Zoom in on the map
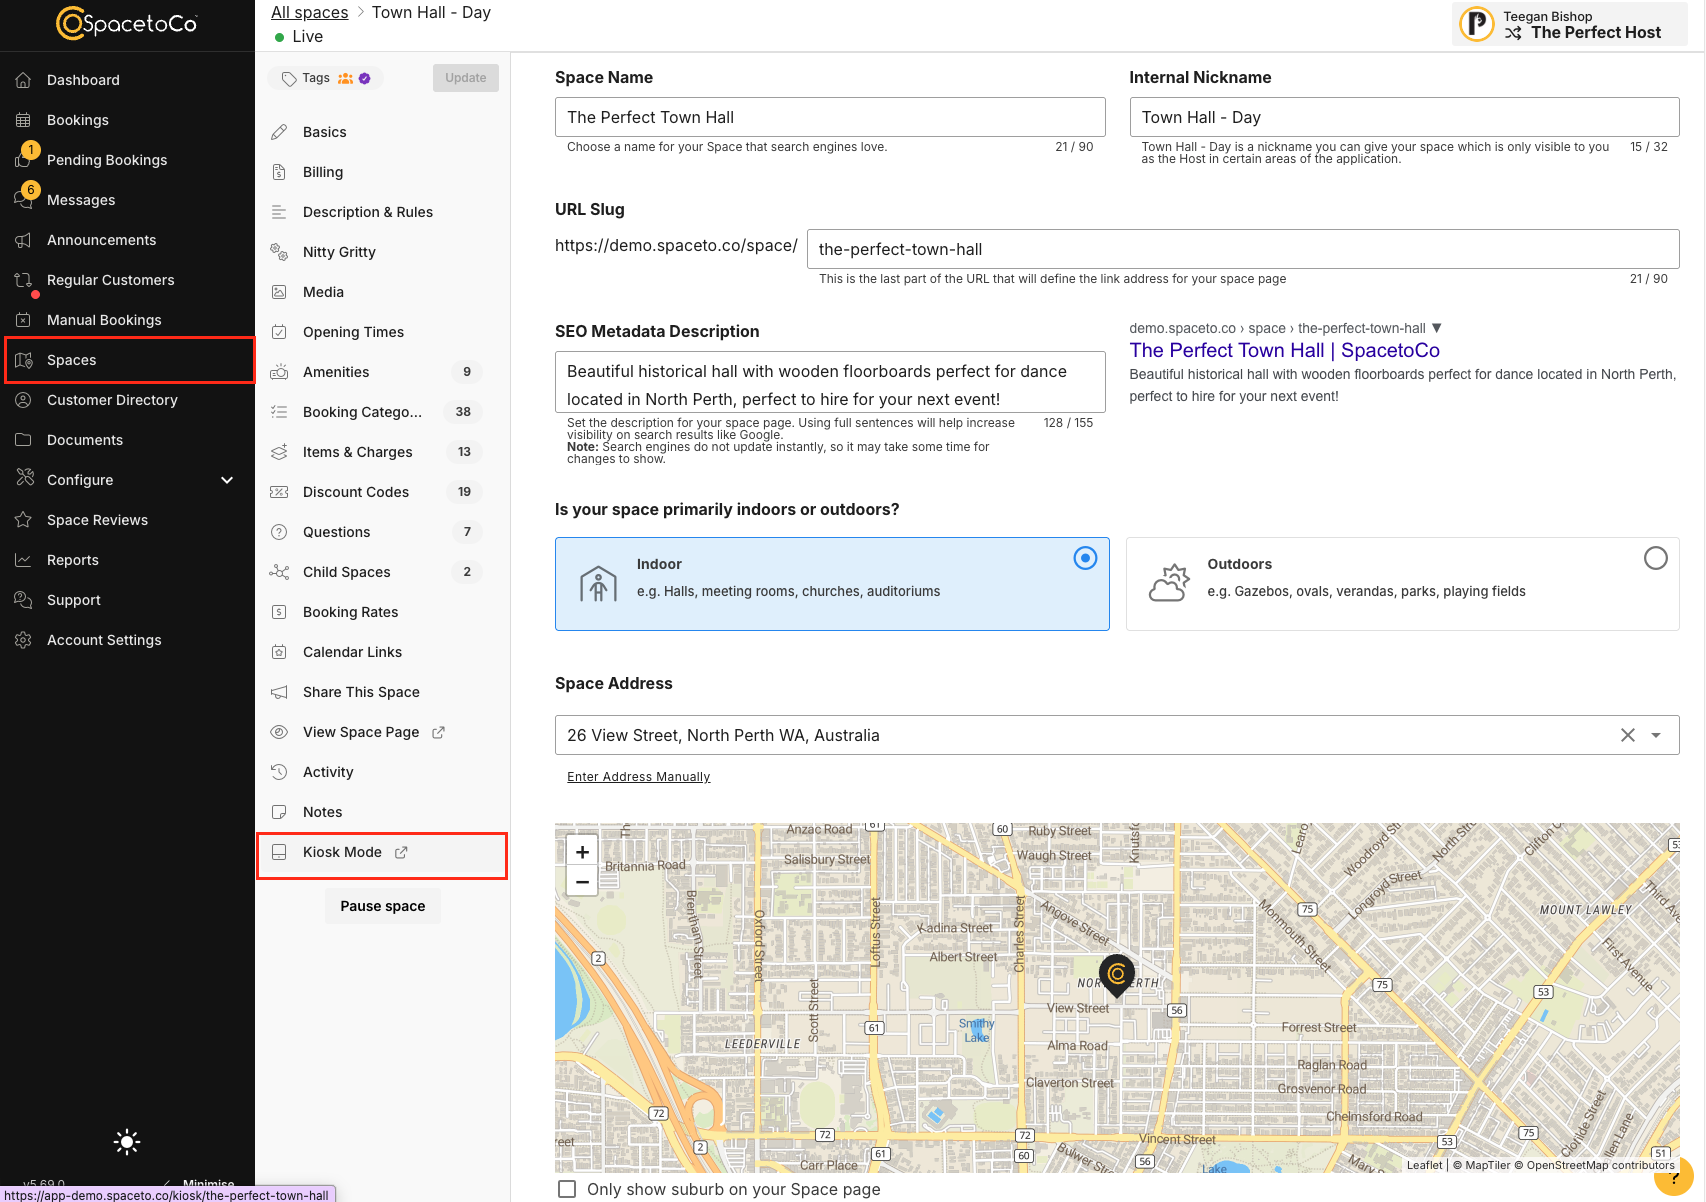Image resolution: width=1706 pixels, height=1202 pixels. point(582,852)
